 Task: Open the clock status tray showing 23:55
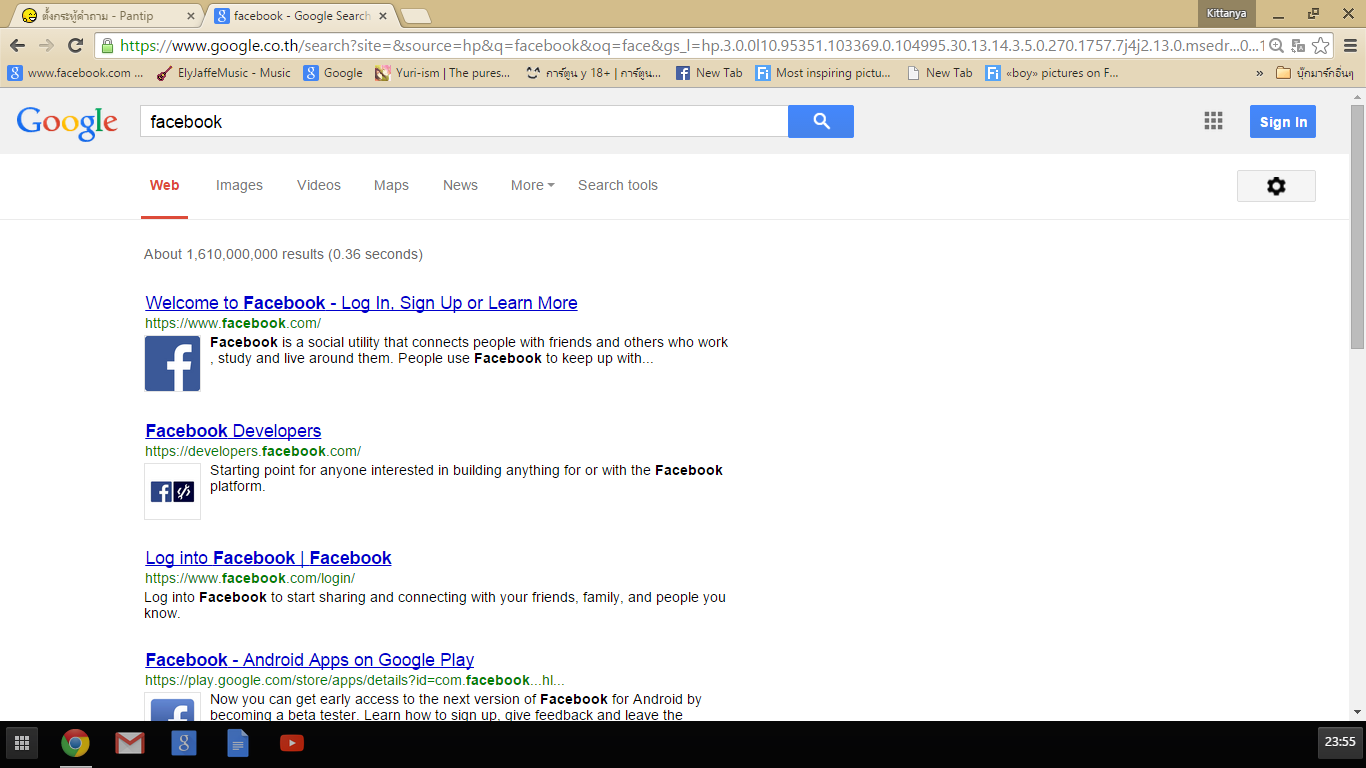(1340, 743)
